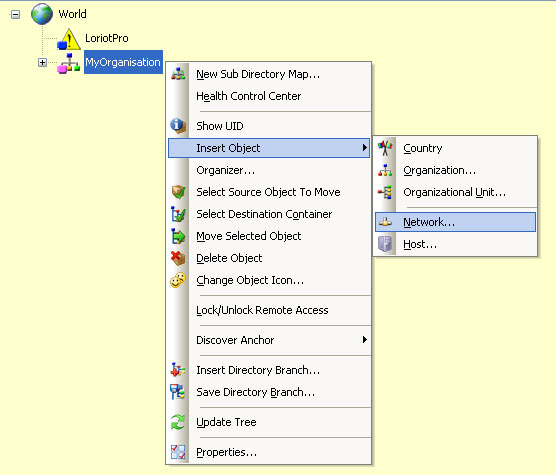556x475 pixels.
Task: Click the New Sub Directory Map icon
Action: click(x=178, y=74)
